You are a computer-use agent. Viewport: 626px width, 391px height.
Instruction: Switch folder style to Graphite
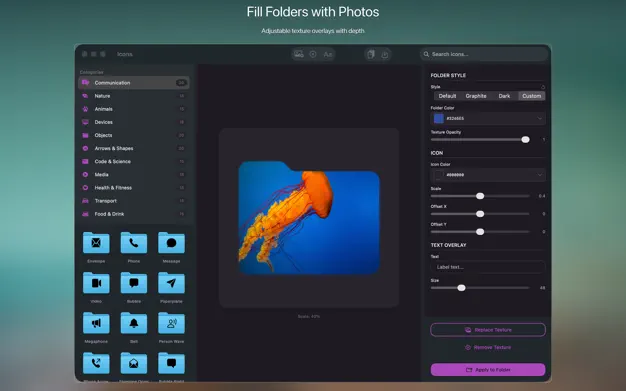tap(476, 96)
